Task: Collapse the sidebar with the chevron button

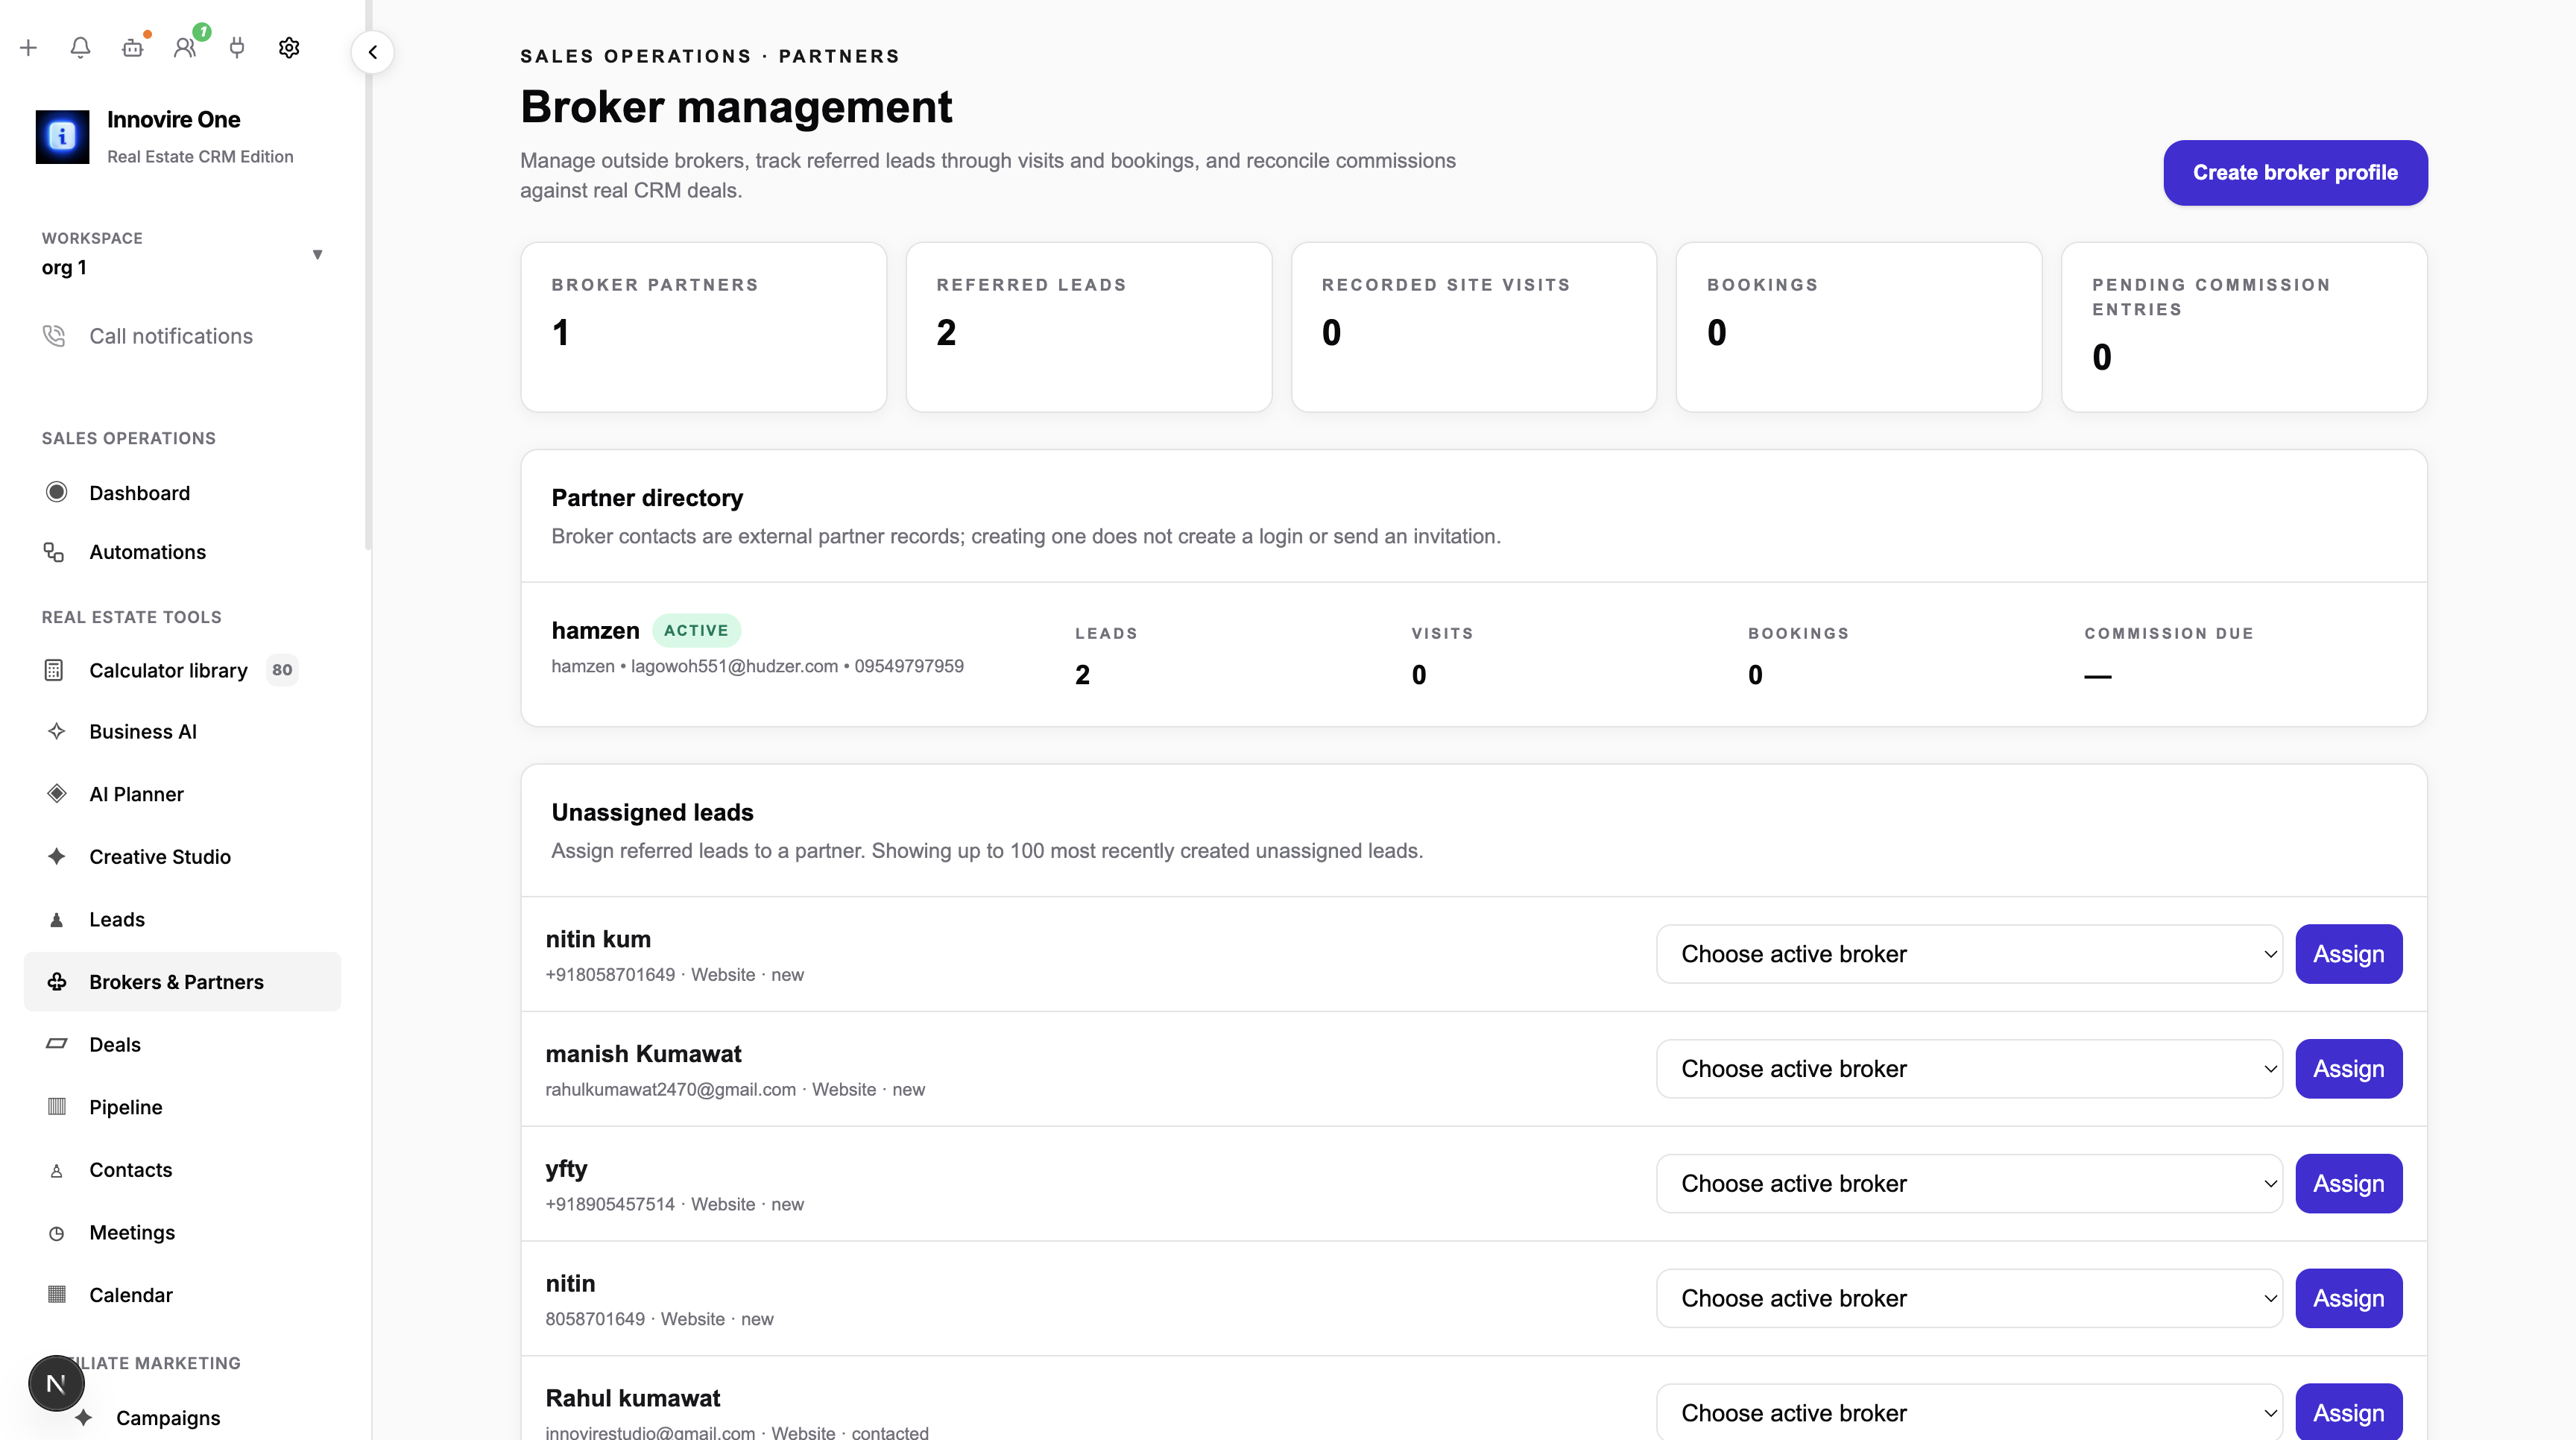Action: 372,52
